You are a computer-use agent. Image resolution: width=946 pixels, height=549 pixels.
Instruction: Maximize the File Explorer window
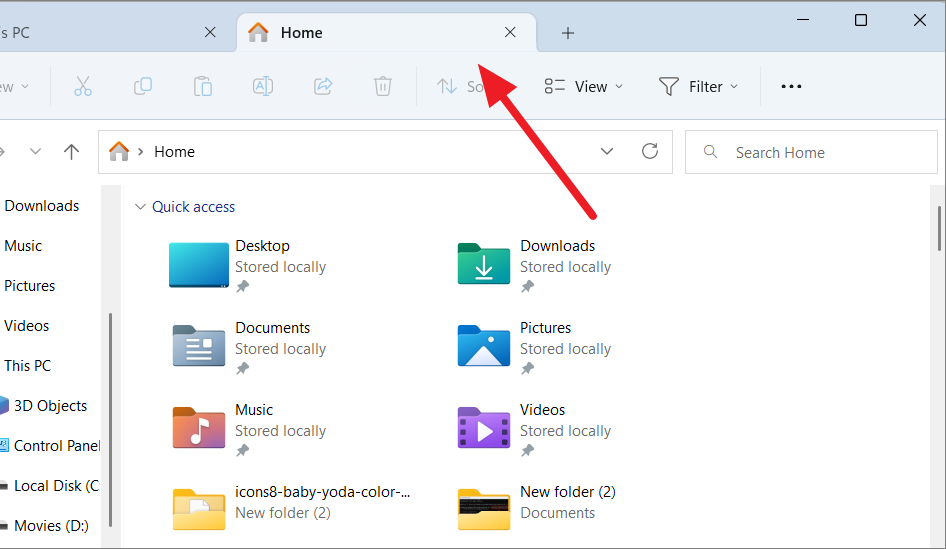pyautogui.click(x=861, y=20)
